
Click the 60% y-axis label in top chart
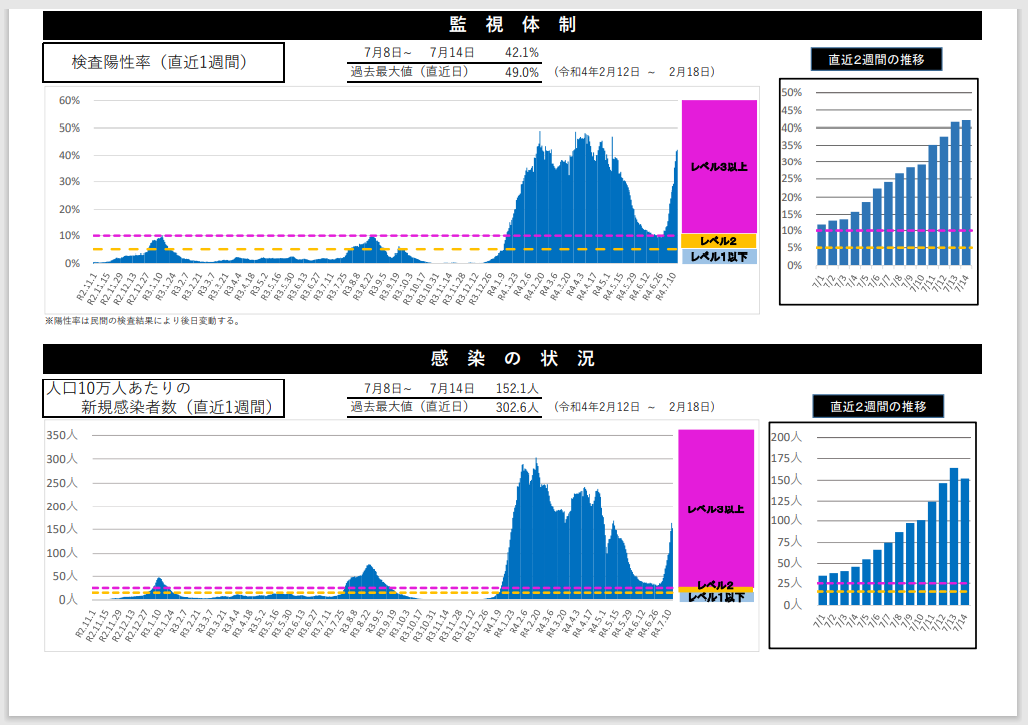point(69,101)
